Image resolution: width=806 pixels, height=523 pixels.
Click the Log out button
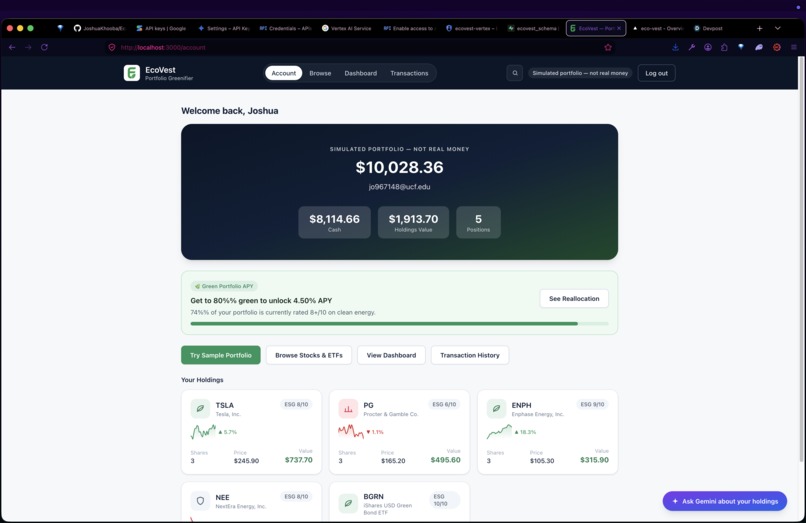(x=656, y=73)
